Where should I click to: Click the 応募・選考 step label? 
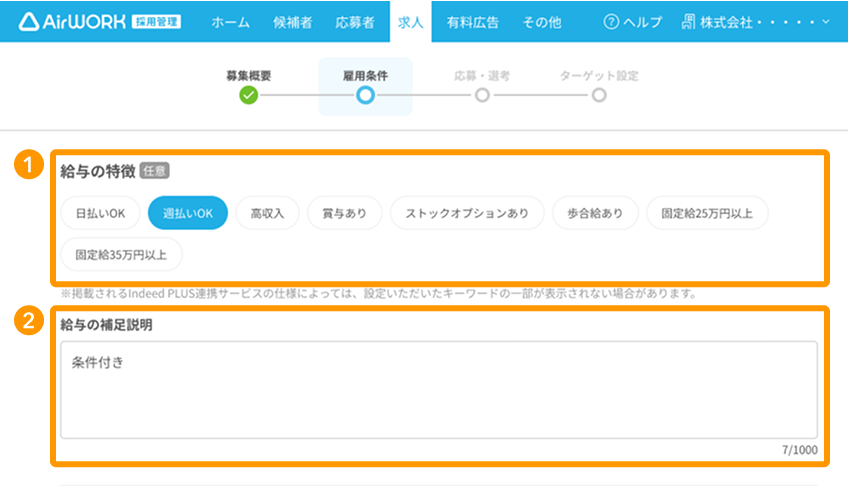(482, 76)
